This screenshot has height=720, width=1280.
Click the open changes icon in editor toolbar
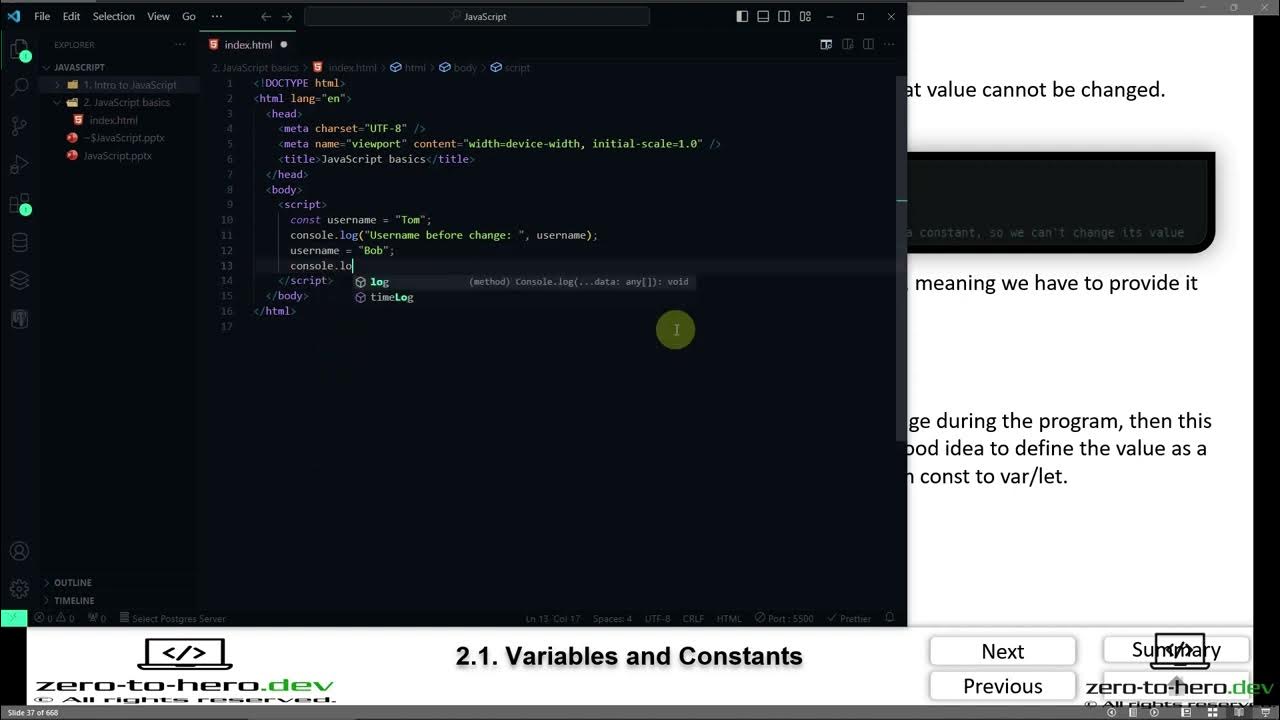[848, 45]
